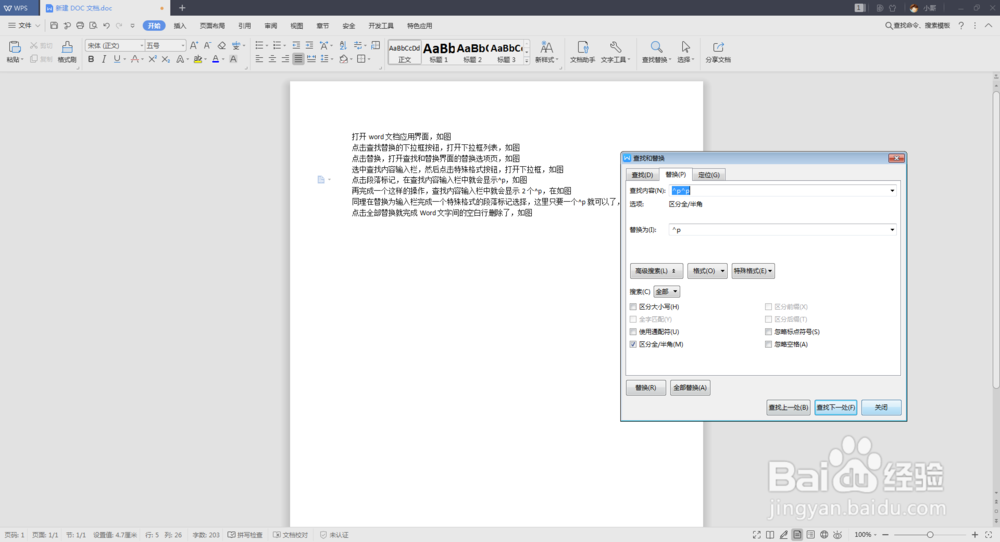This screenshot has height=542, width=1000.
Task: Open the 格式(O) dropdown button
Action: click(x=707, y=271)
